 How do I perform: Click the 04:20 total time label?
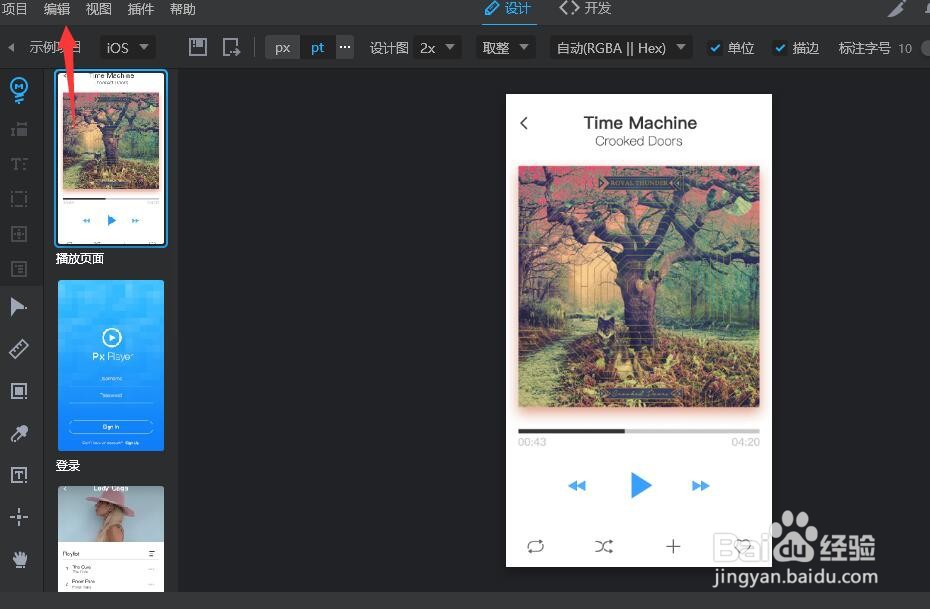tap(746, 442)
